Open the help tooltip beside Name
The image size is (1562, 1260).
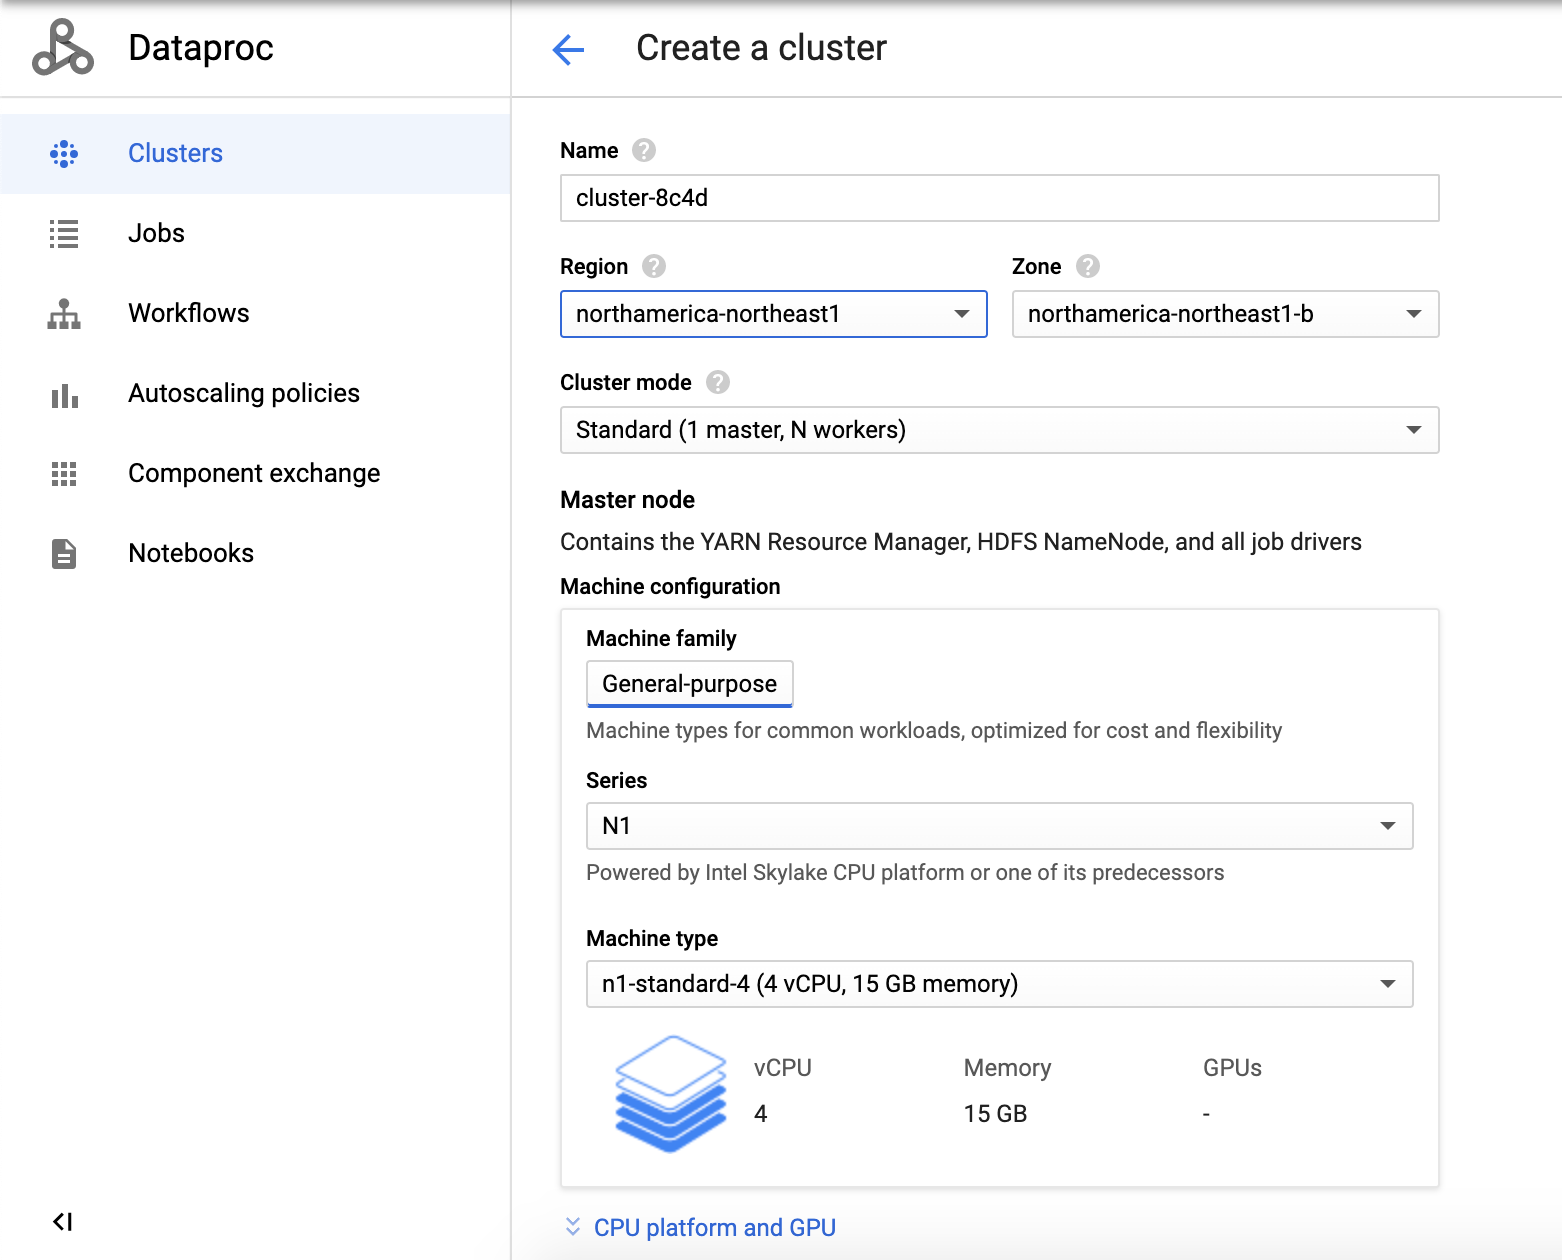click(x=644, y=150)
